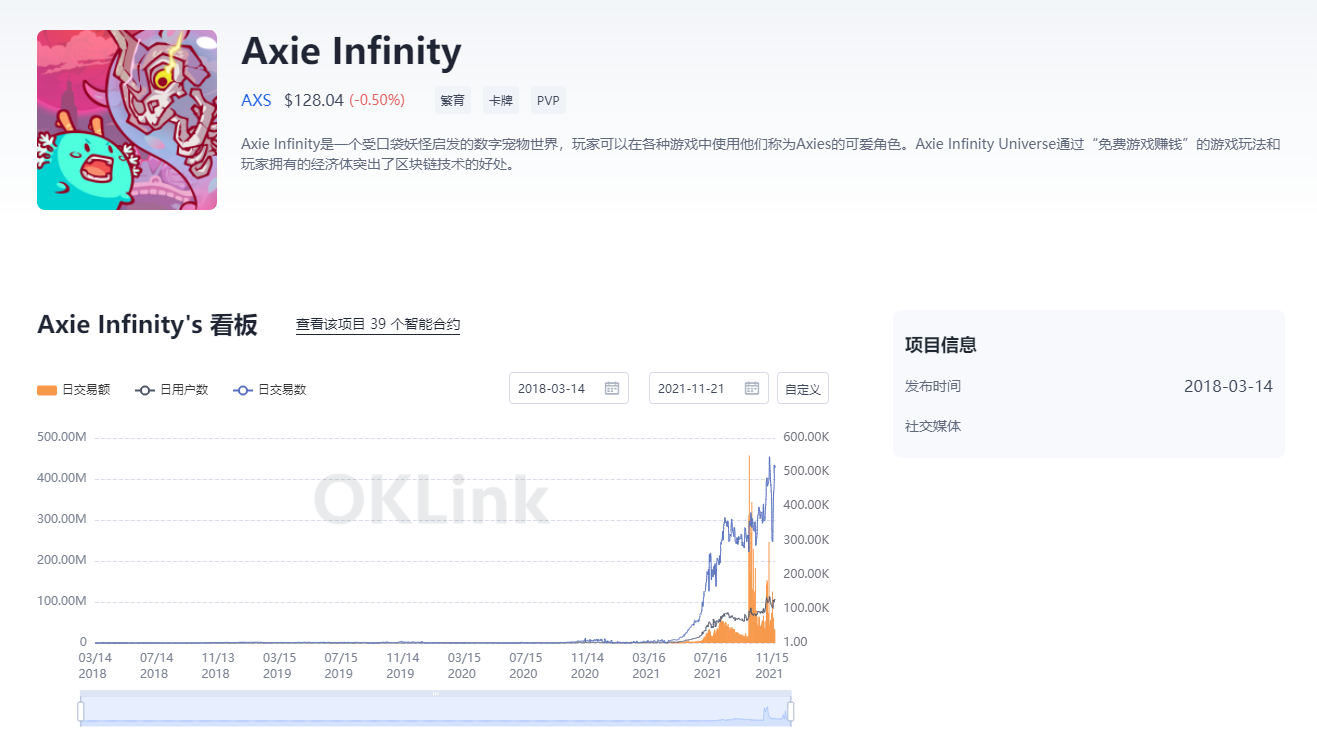
Task: Select the 卡牌 tag
Action: click(500, 100)
